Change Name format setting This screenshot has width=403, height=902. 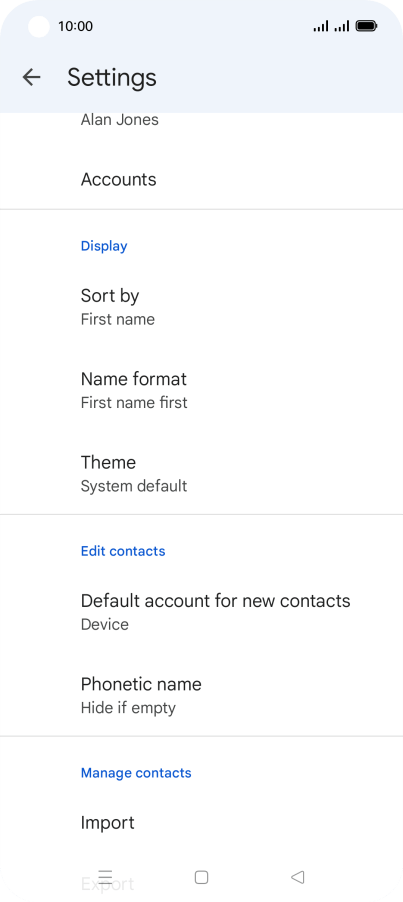coord(201,389)
